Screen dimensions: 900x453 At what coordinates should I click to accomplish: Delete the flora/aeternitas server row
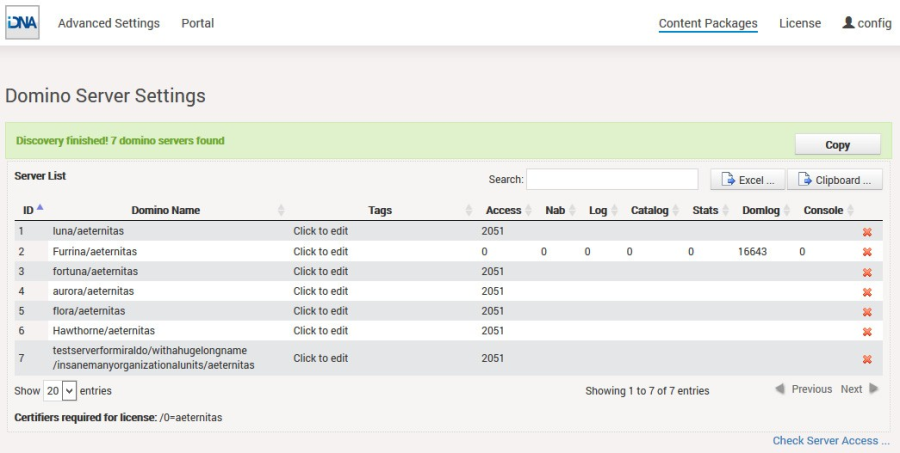[867, 312]
